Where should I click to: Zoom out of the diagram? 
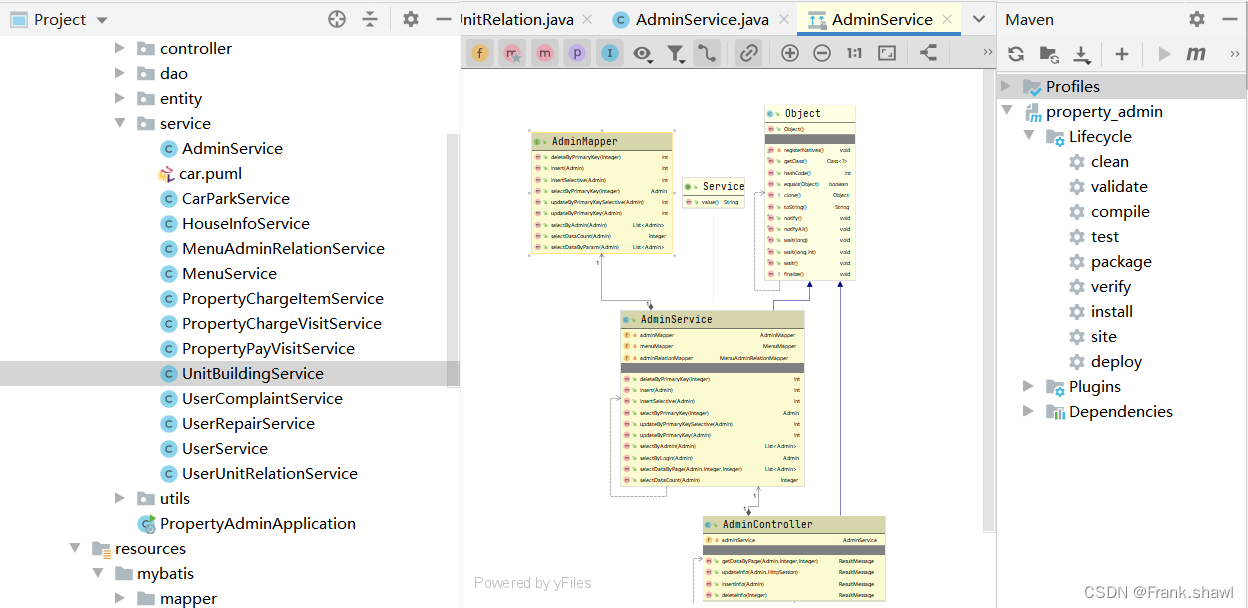coord(822,54)
